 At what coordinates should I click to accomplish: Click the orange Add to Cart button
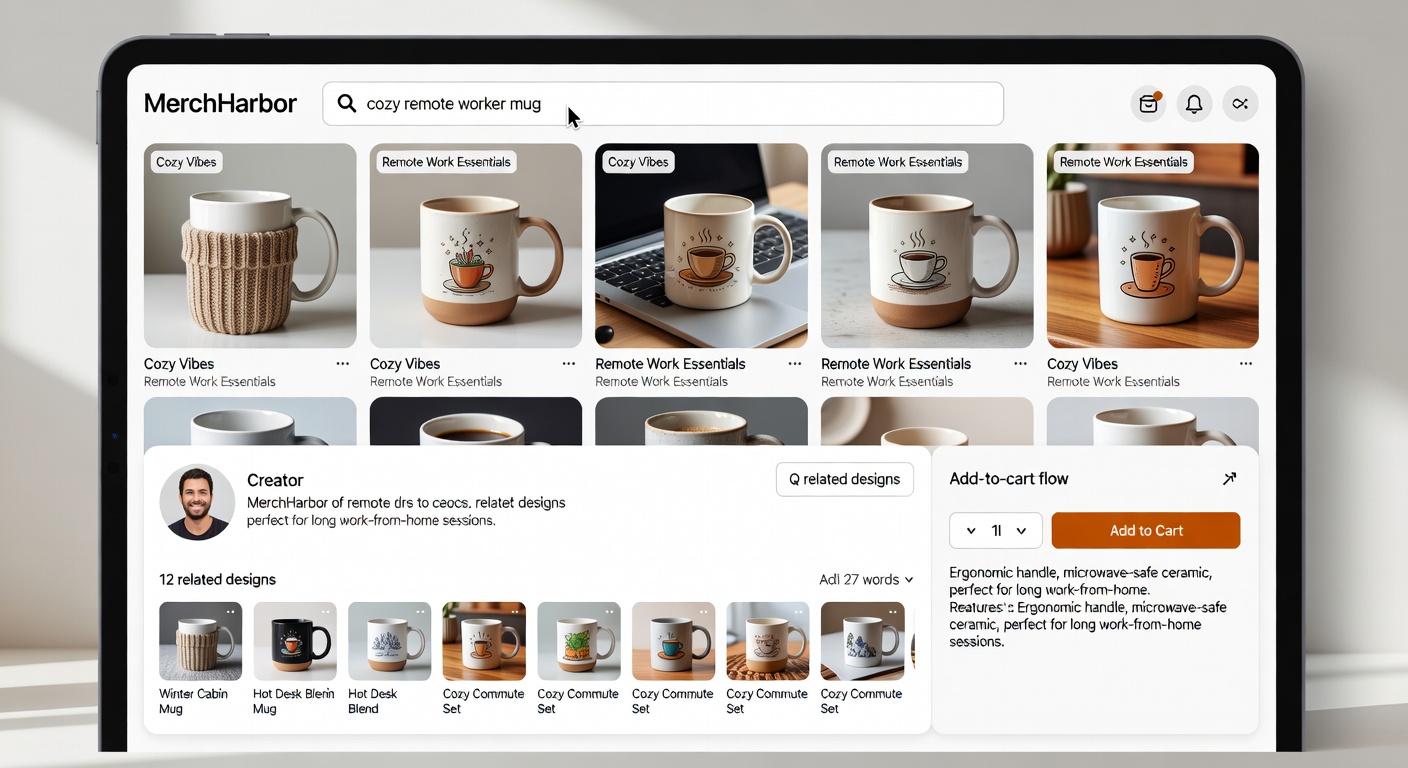click(1146, 531)
